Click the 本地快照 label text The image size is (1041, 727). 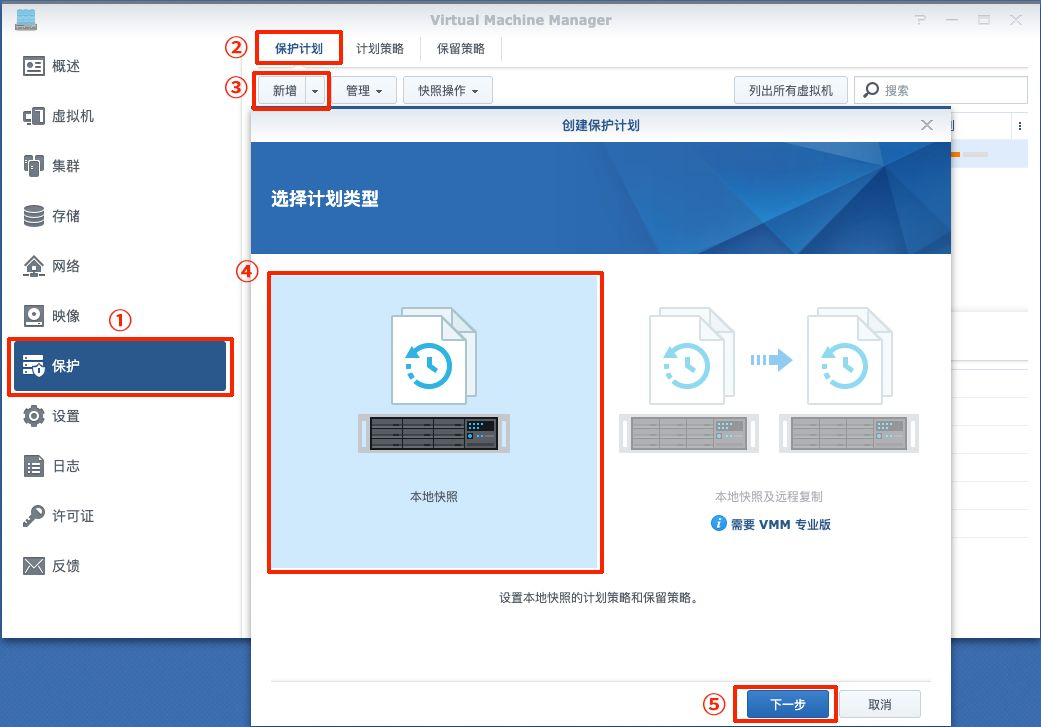point(434,497)
